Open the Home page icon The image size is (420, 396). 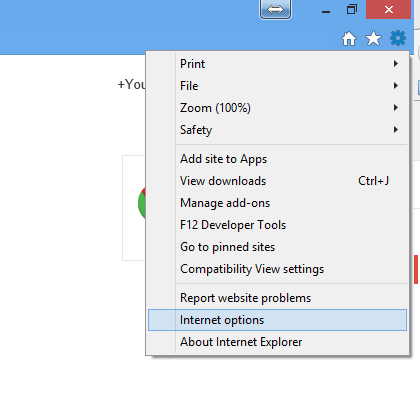point(349,39)
